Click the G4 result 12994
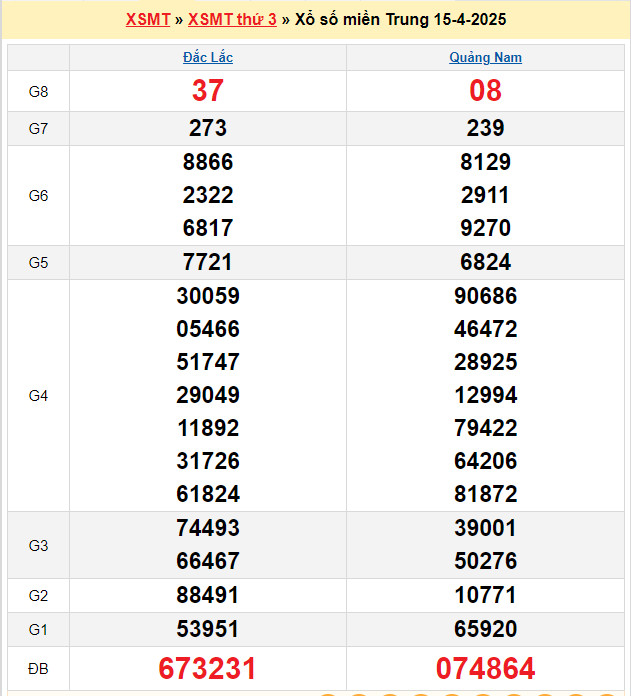The image size is (631, 696). pos(485,395)
